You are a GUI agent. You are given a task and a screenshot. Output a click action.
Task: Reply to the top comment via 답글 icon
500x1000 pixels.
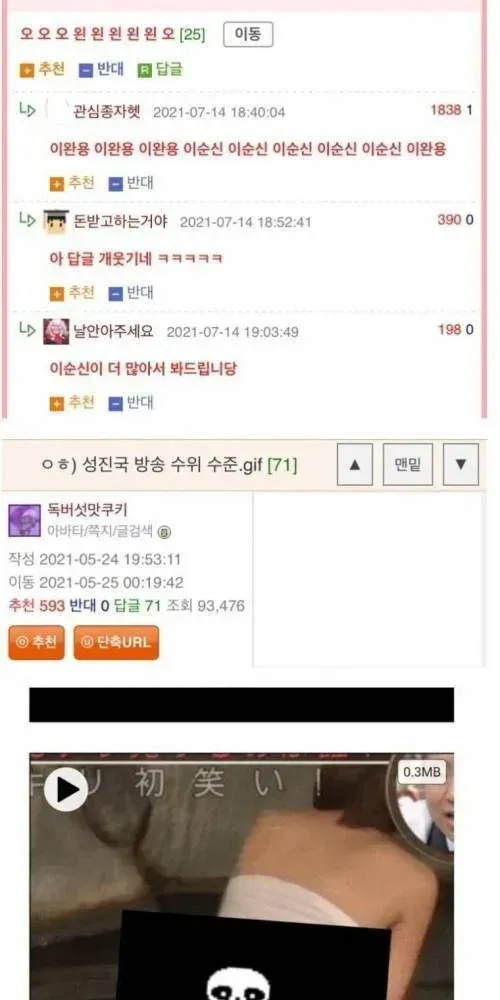160,70
